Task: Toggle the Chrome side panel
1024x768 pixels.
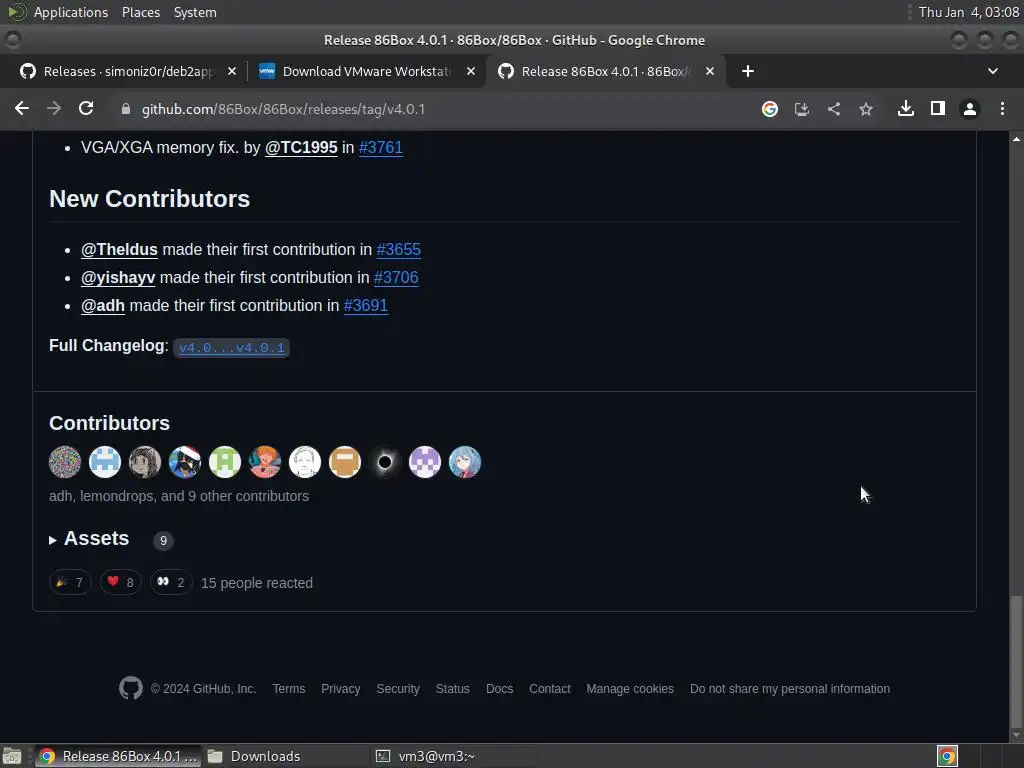Action: [x=938, y=108]
